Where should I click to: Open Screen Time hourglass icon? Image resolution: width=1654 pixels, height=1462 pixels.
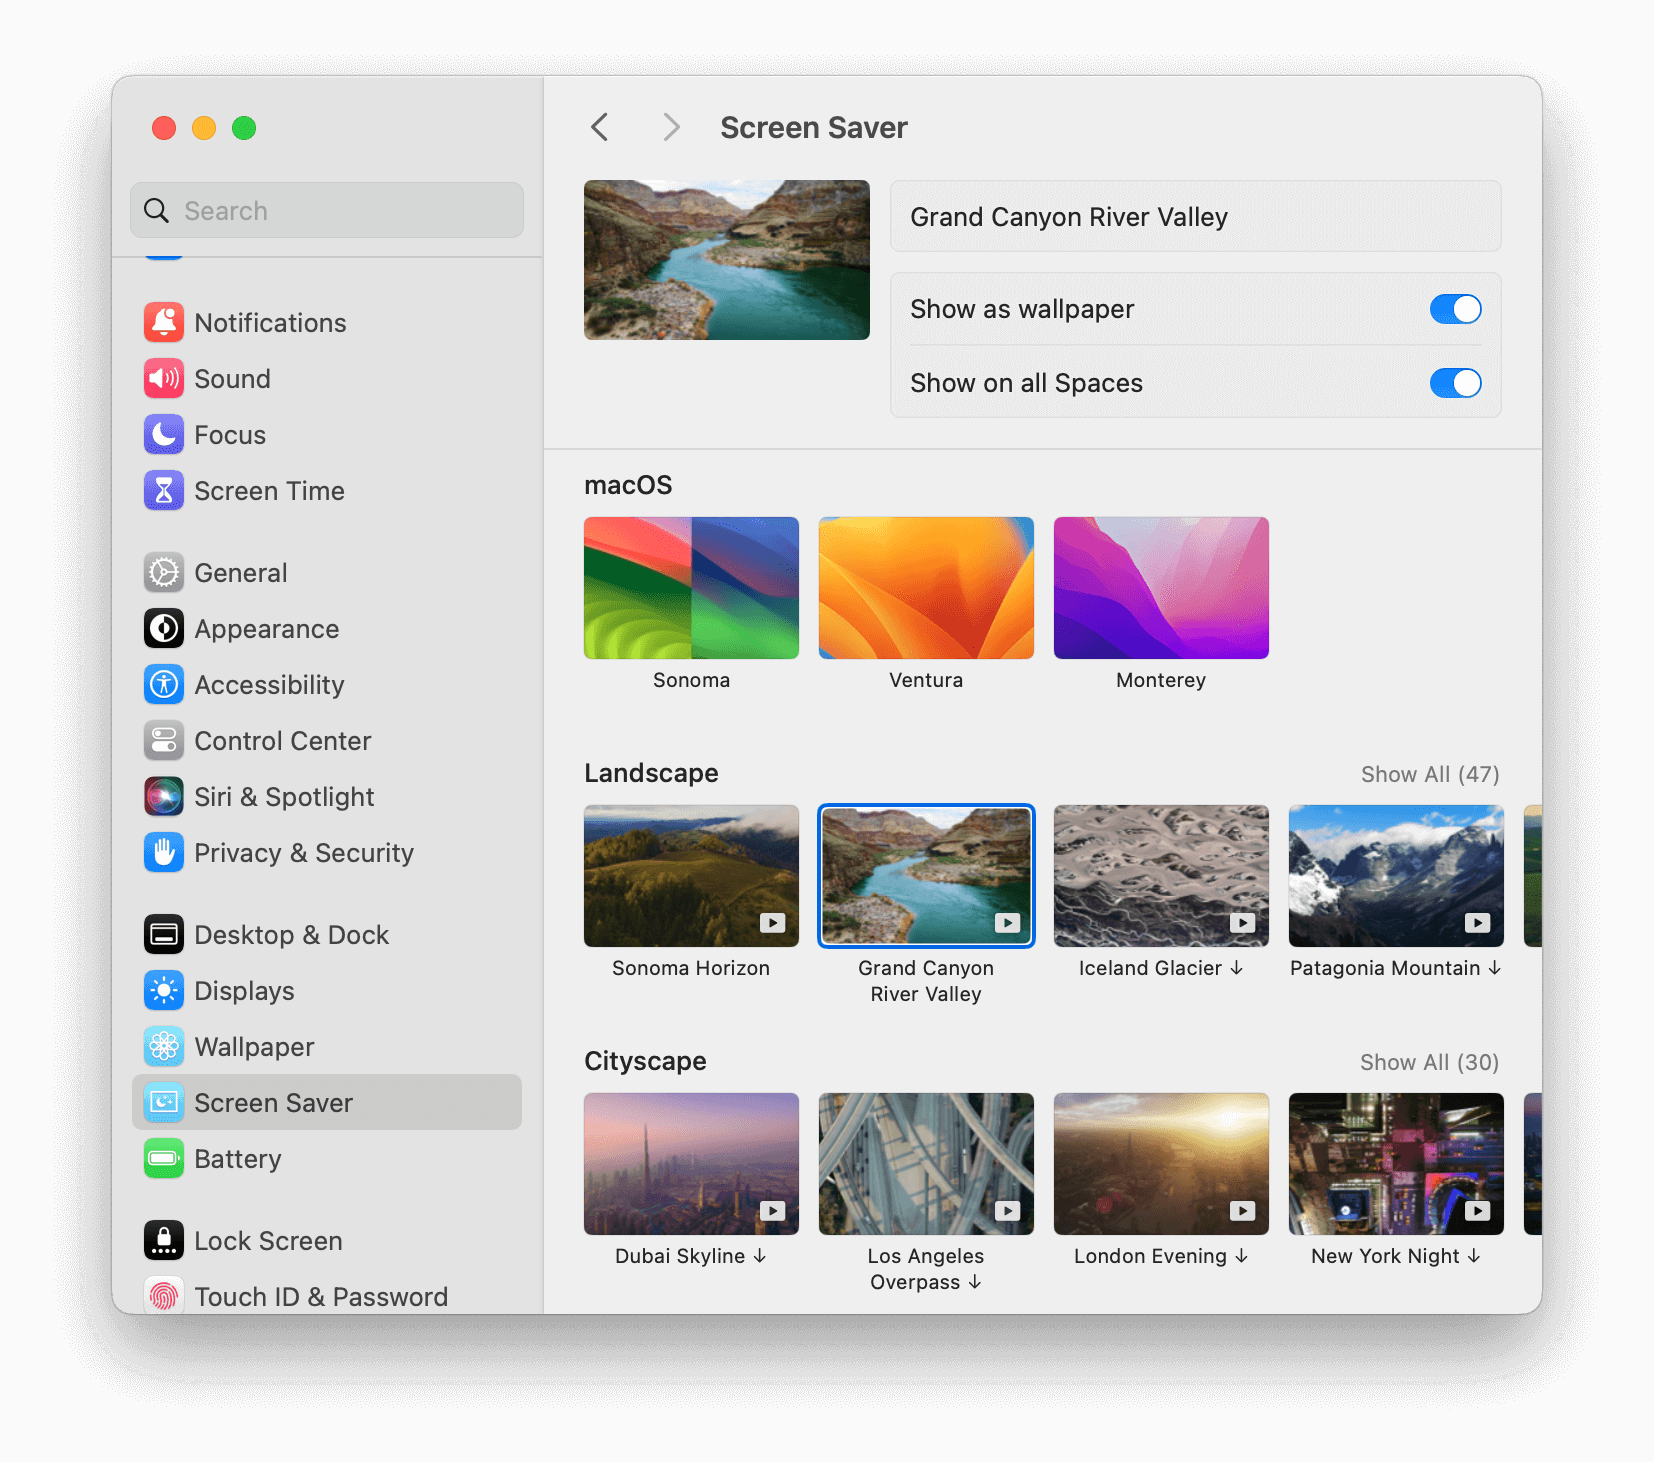pyautogui.click(x=164, y=490)
